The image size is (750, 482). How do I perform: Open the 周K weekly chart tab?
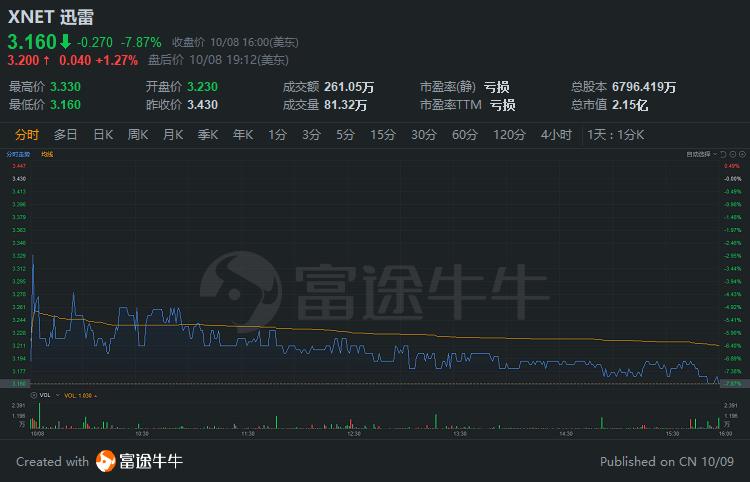click(138, 135)
